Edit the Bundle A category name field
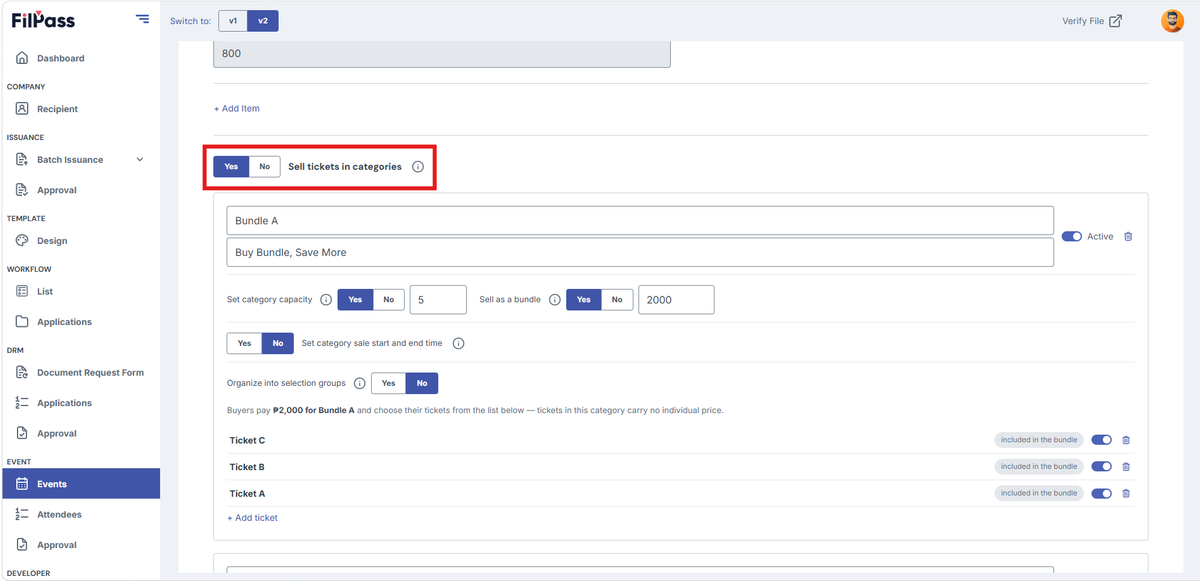The width and height of the screenshot is (1200, 581). [x=640, y=221]
